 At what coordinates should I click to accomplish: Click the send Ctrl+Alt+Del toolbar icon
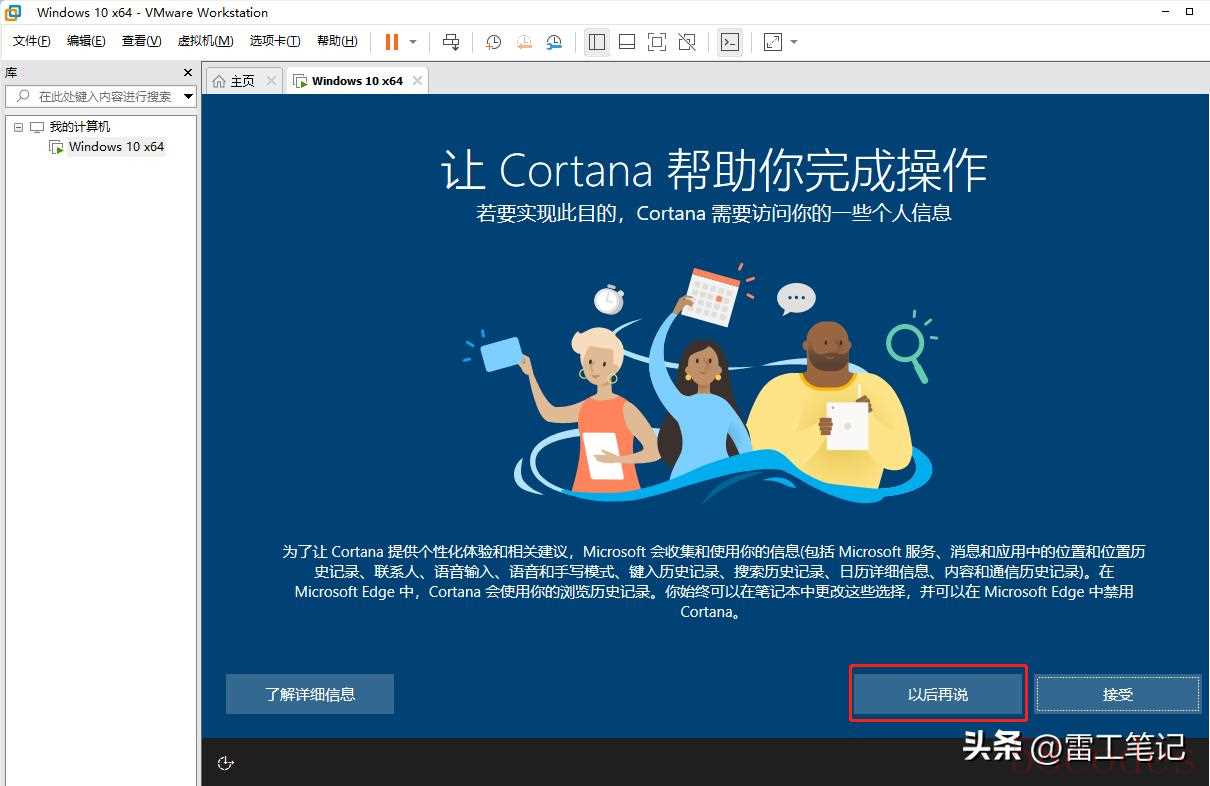pyautogui.click(x=451, y=42)
